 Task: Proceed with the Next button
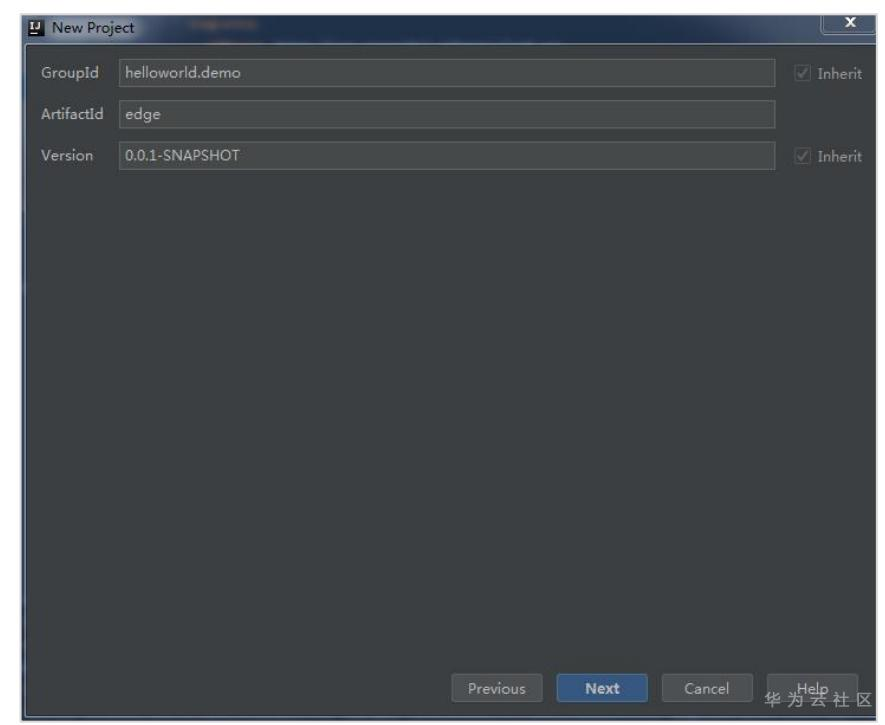click(x=602, y=688)
